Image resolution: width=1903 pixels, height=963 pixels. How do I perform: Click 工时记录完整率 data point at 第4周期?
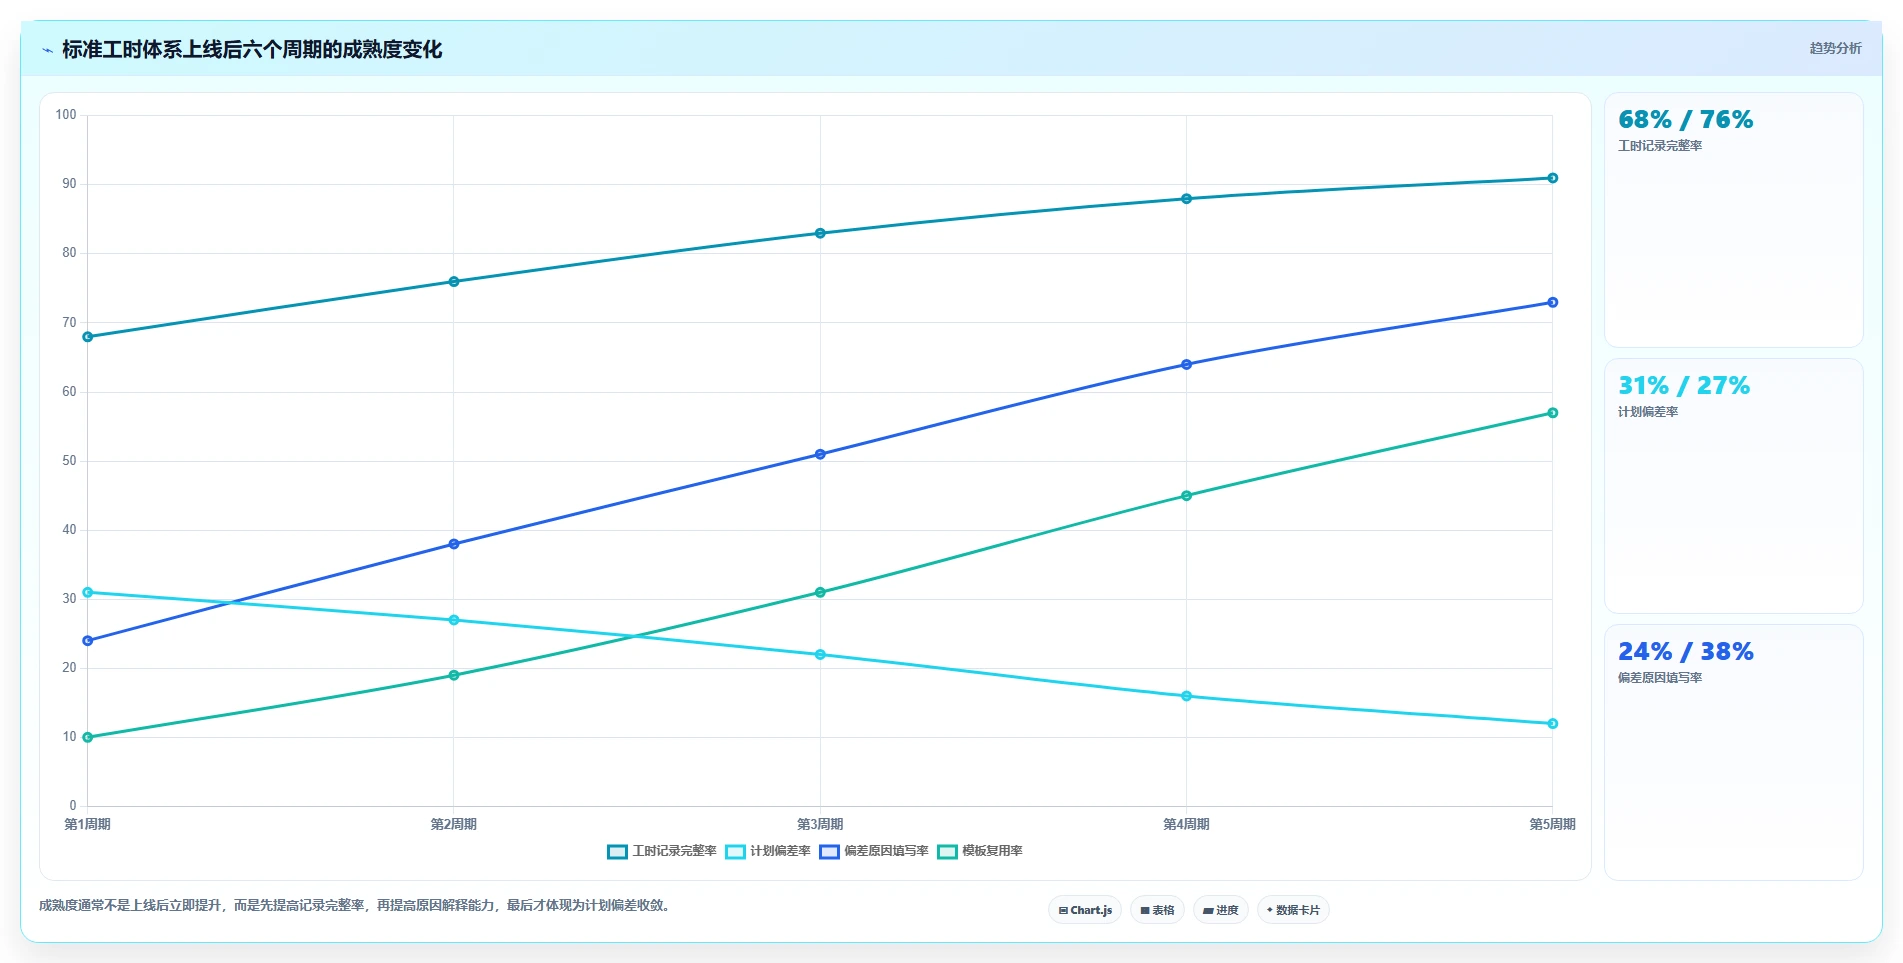pos(1186,199)
